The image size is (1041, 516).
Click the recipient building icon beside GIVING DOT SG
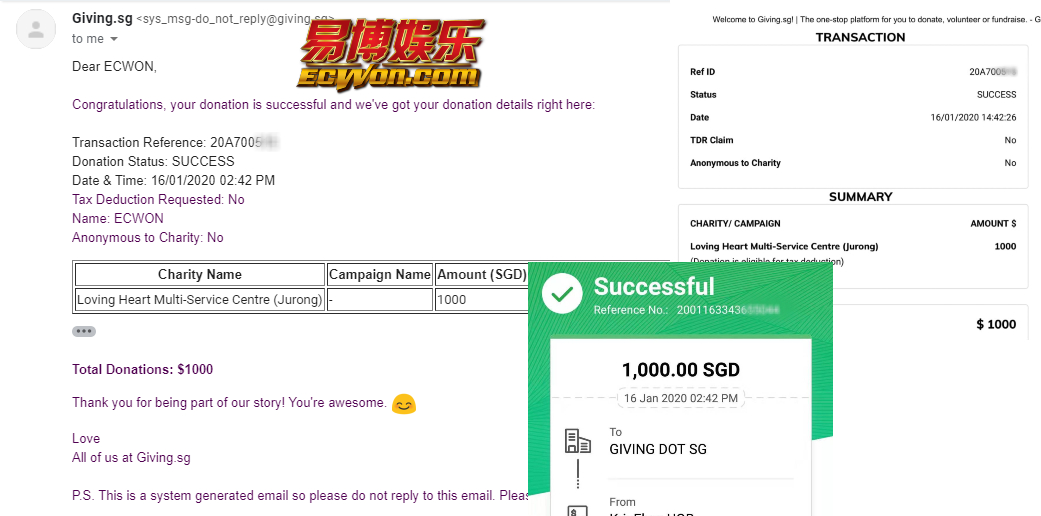578,441
